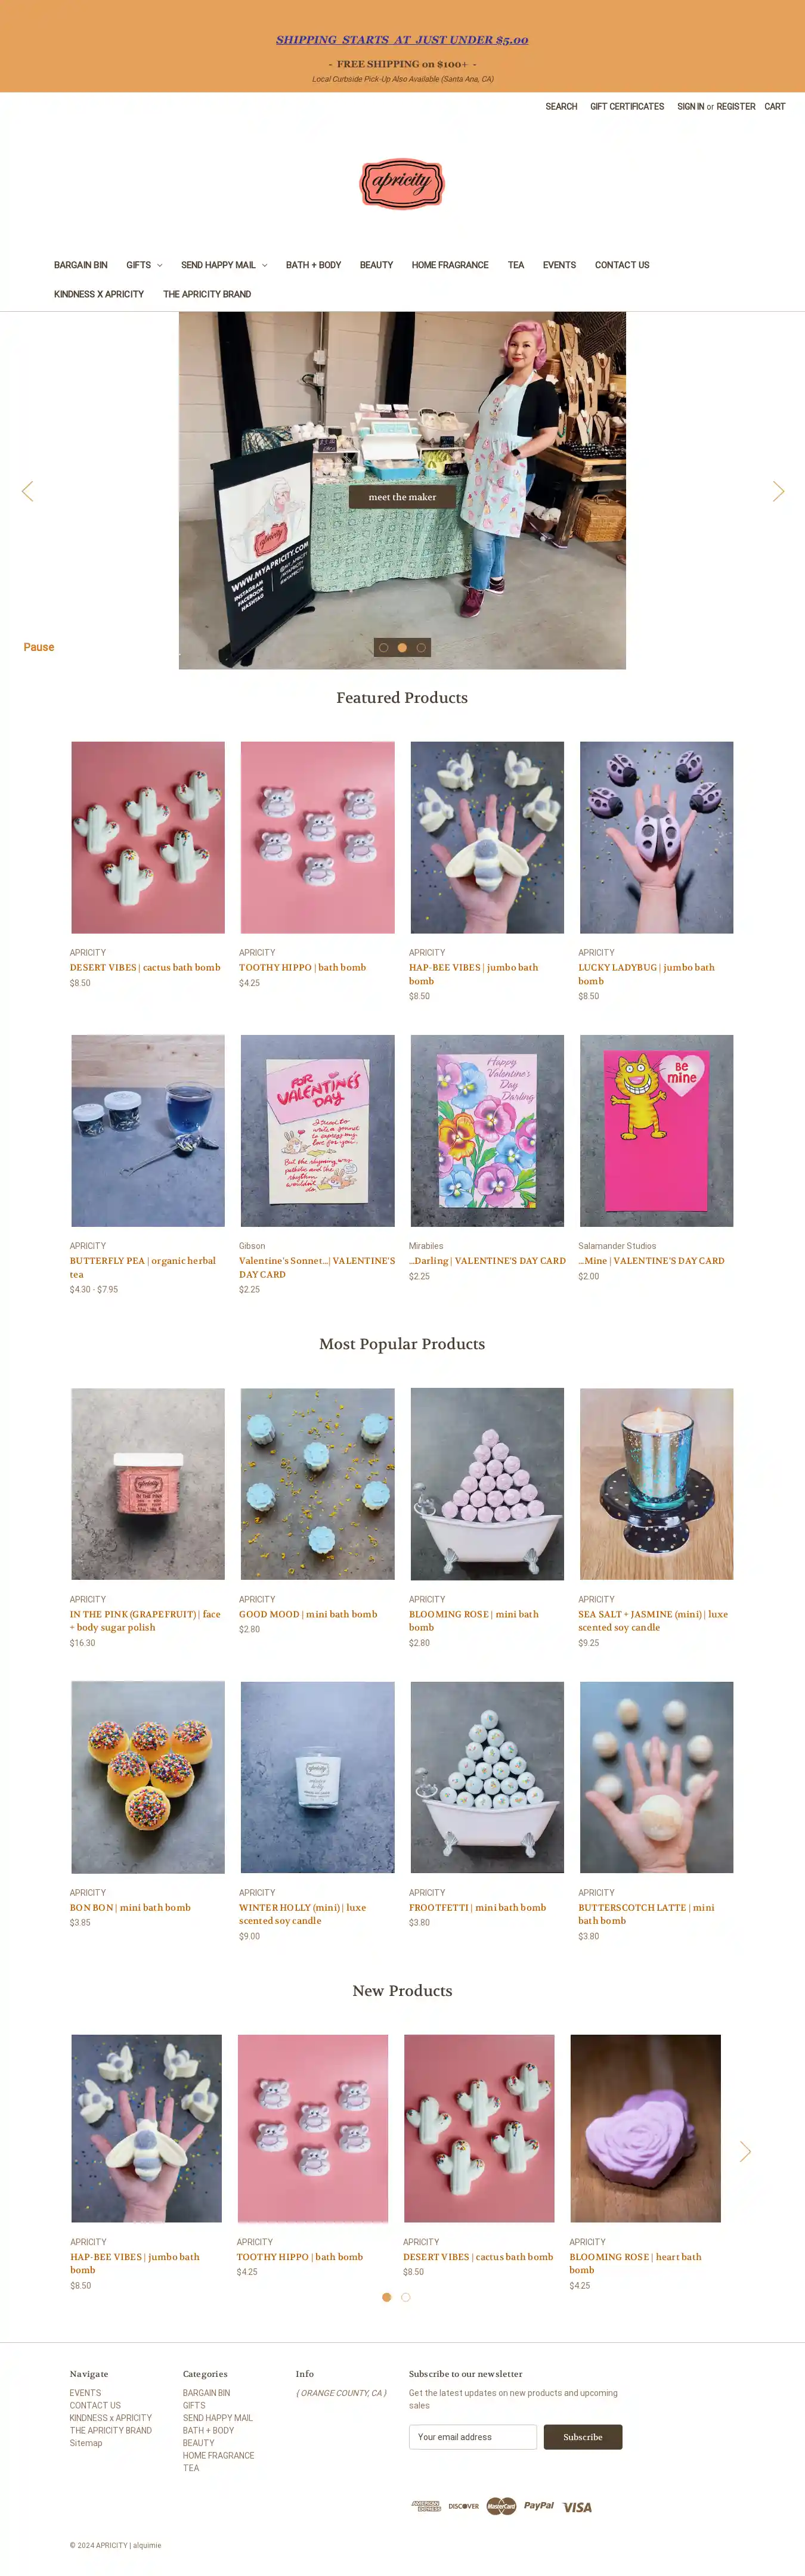
Task: Open shipping starts under $5.00 link
Action: [x=402, y=40]
